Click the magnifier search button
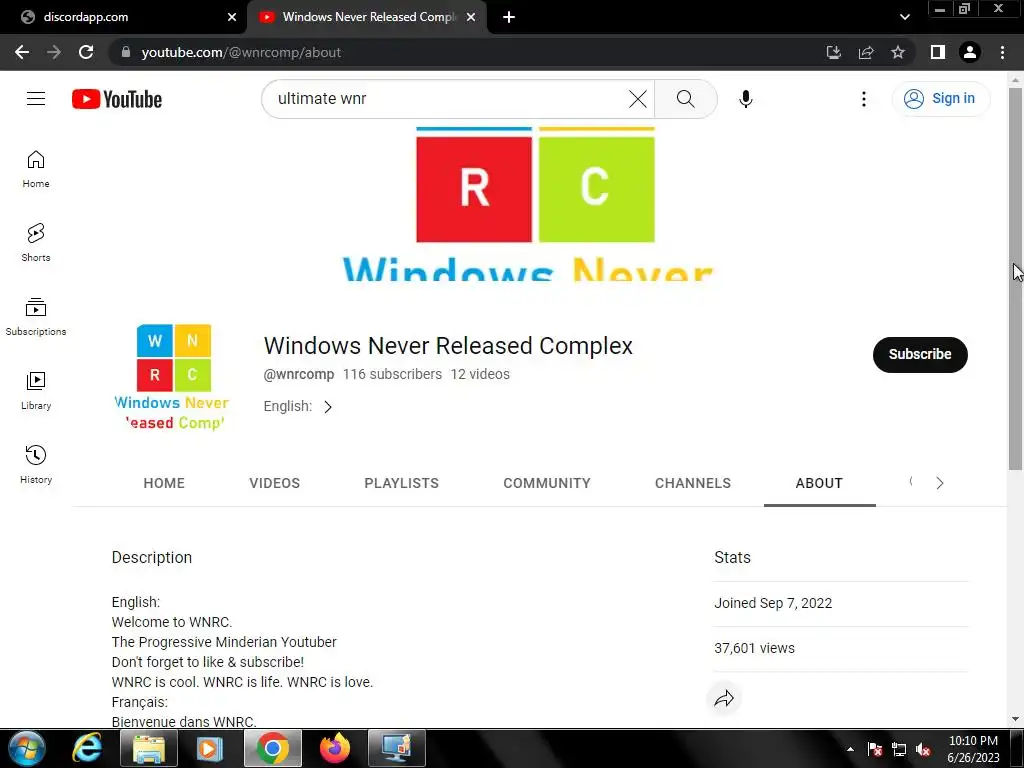Screen dimensions: 1024x768 (x=685, y=99)
